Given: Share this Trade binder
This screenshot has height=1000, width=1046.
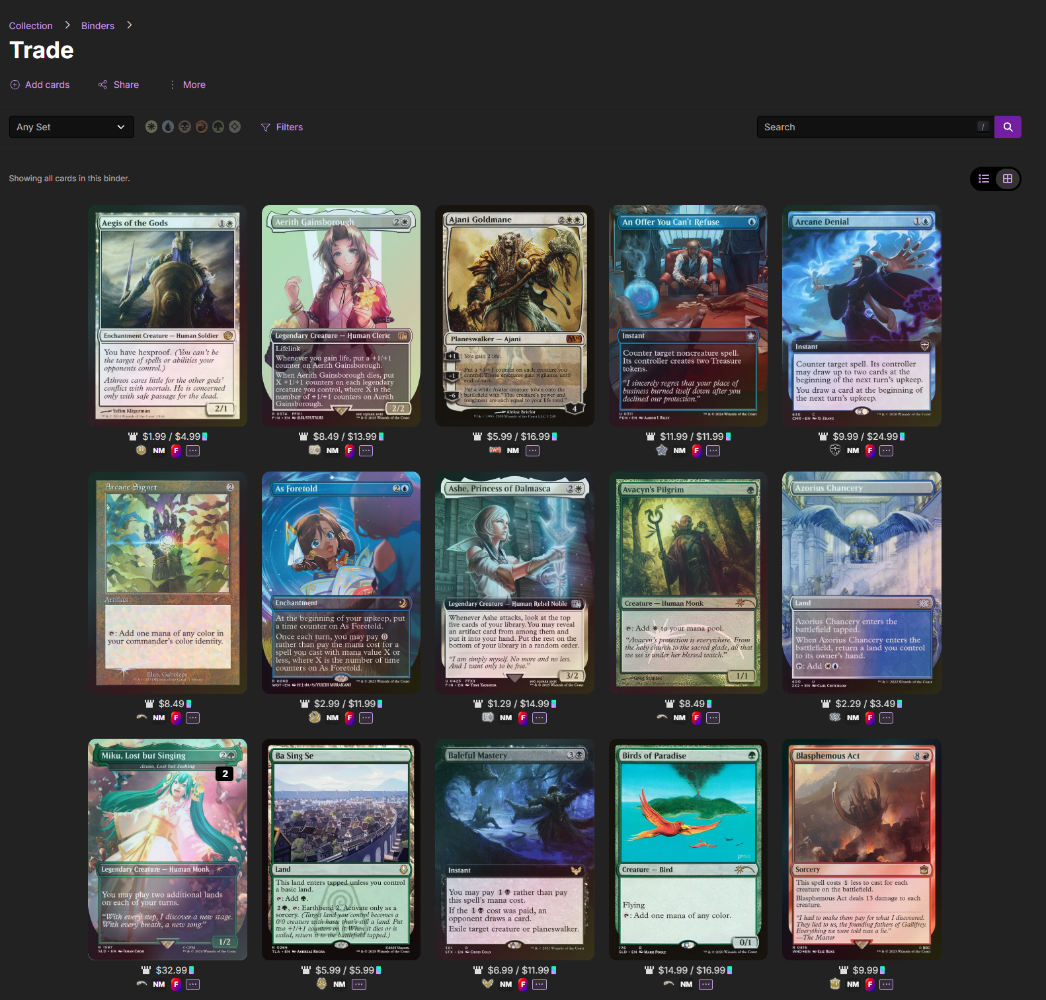Looking at the screenshot, I should [119, 85].
